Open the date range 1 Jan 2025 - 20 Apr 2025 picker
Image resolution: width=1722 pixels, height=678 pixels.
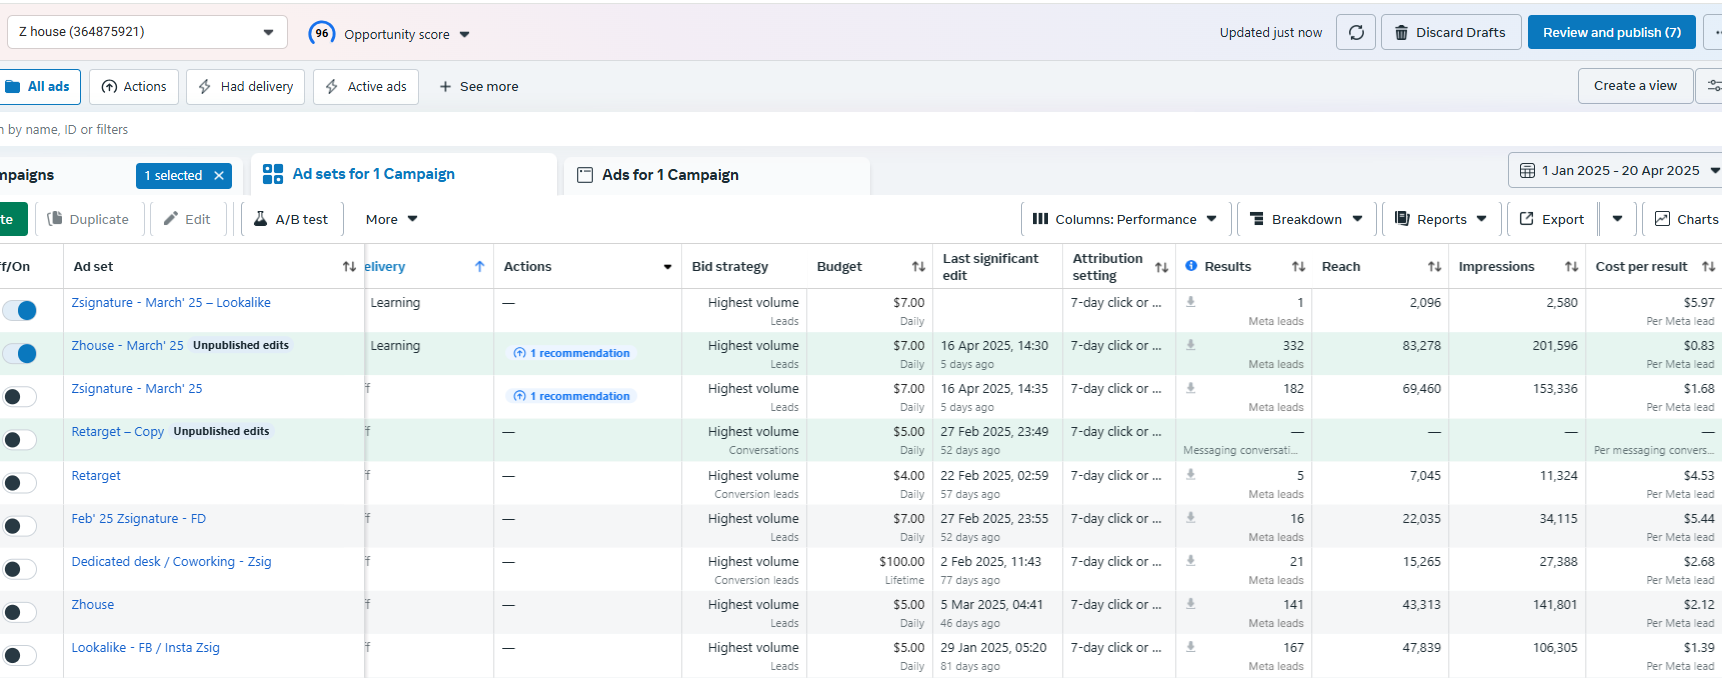coord(1615,171)
